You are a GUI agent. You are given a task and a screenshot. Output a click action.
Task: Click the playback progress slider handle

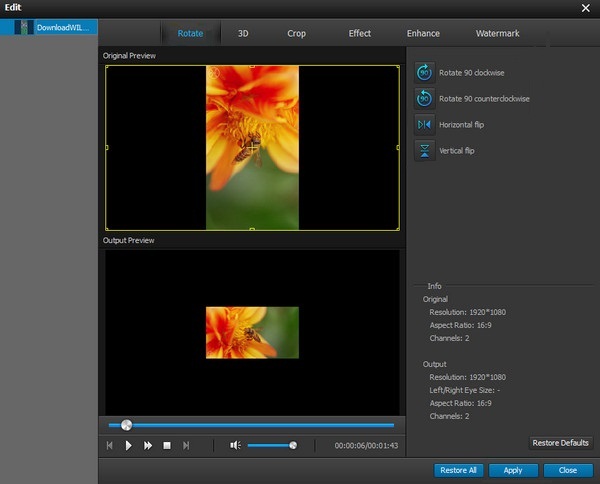pos(126,425)
